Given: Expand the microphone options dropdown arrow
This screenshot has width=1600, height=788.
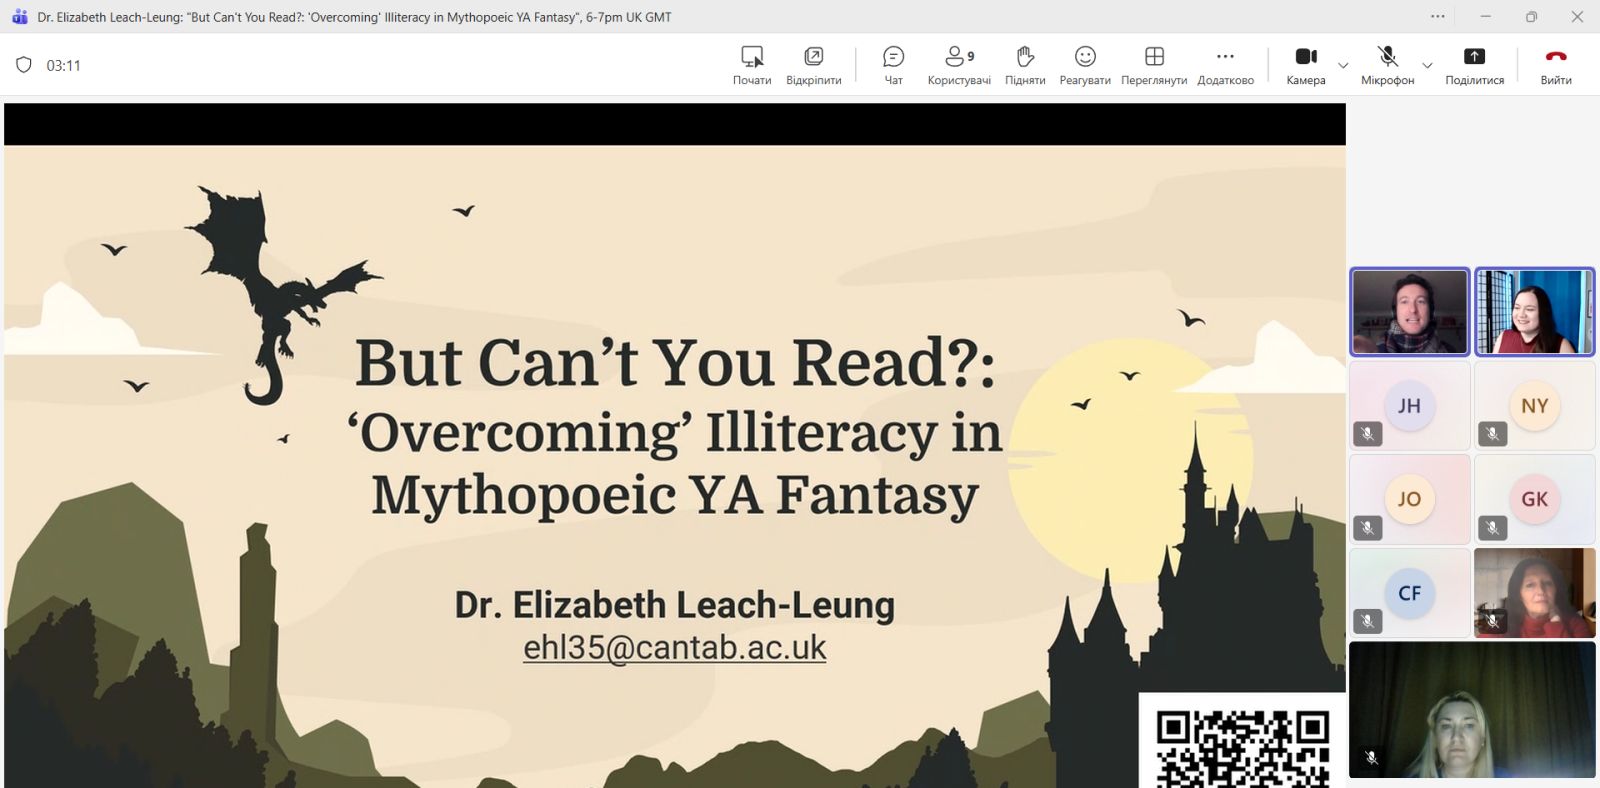Looking at the screenshot, I should [1427, 66].
